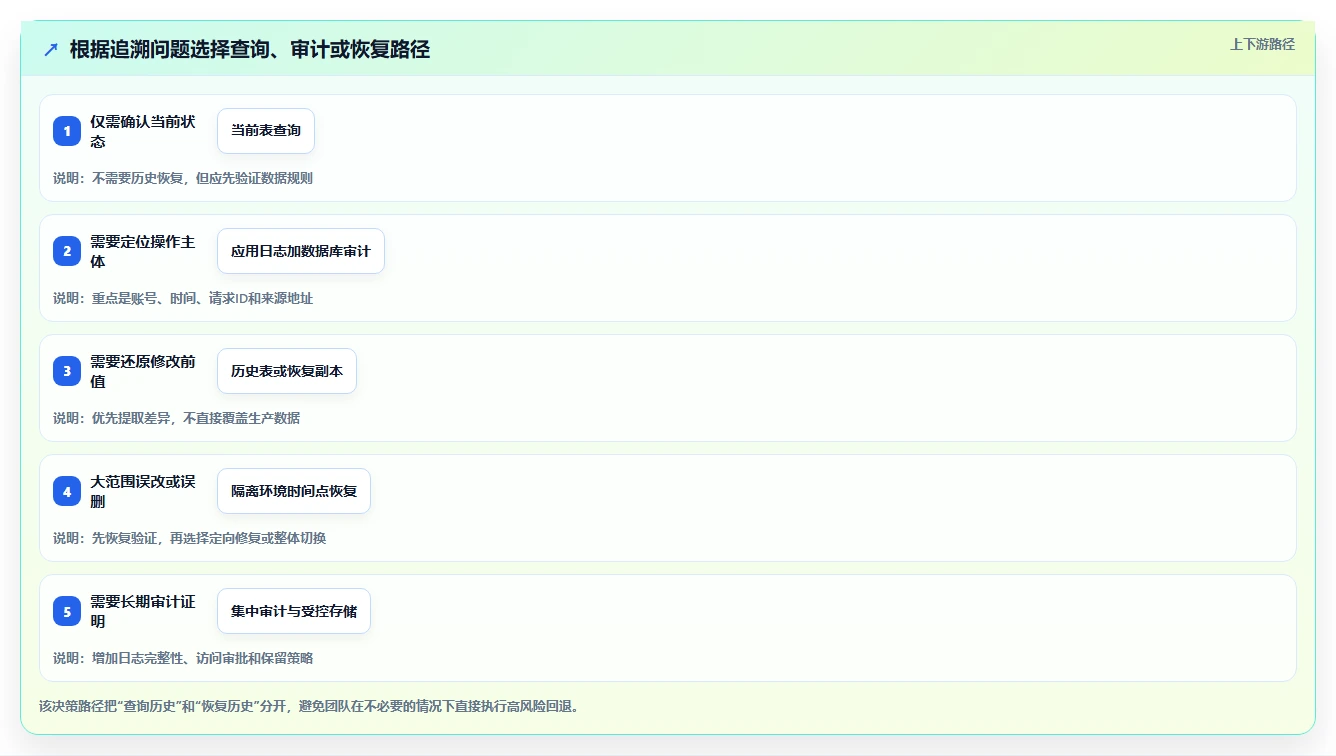Click the 集中审计与受控存储 button
Image resolution: width=1336 pixels, height=756 pixels.
294,611
